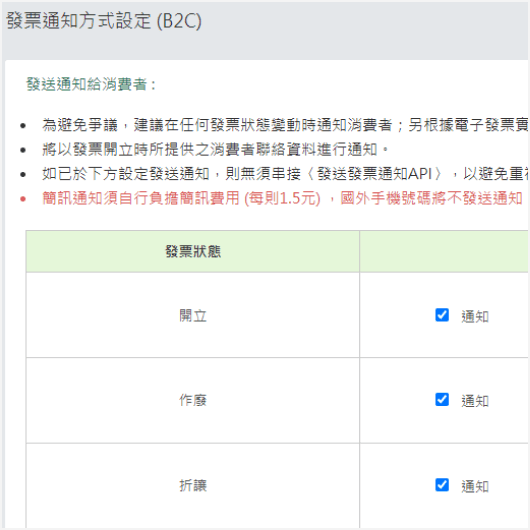Select the 折讓 status cell
Screen dimensions: 530x530
(x=193, y=486)
